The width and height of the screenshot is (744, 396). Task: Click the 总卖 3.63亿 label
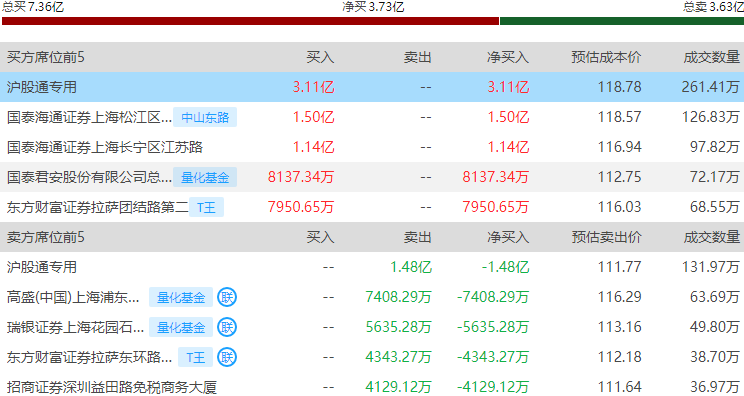click(x=713, y=7)
